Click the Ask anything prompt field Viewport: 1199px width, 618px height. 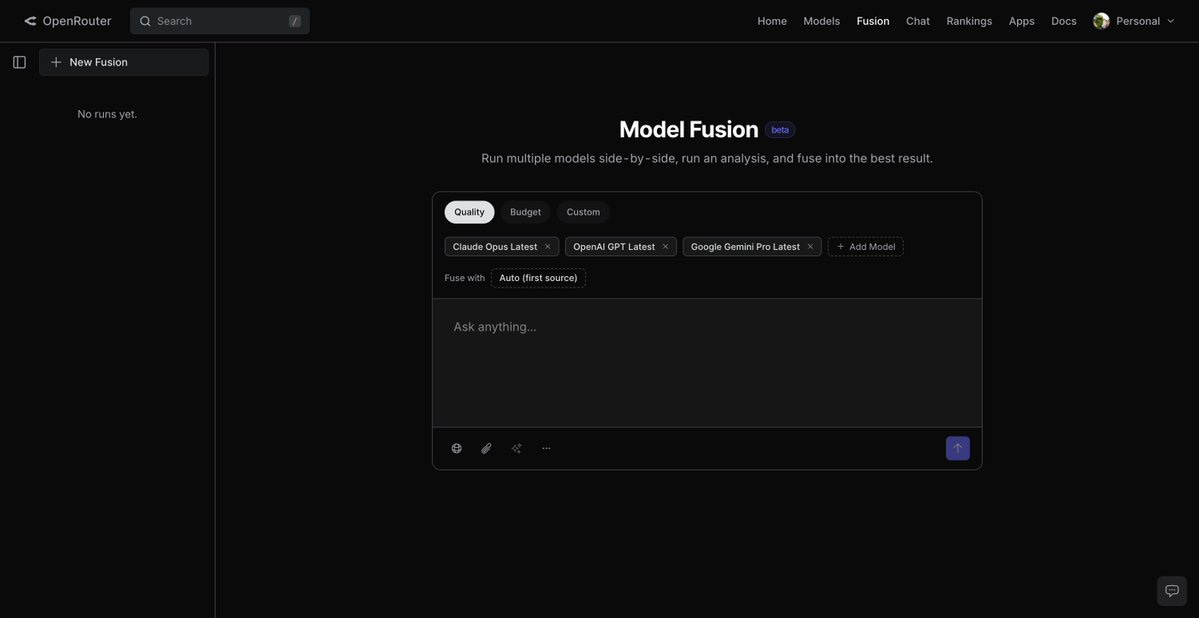point(707,363)
